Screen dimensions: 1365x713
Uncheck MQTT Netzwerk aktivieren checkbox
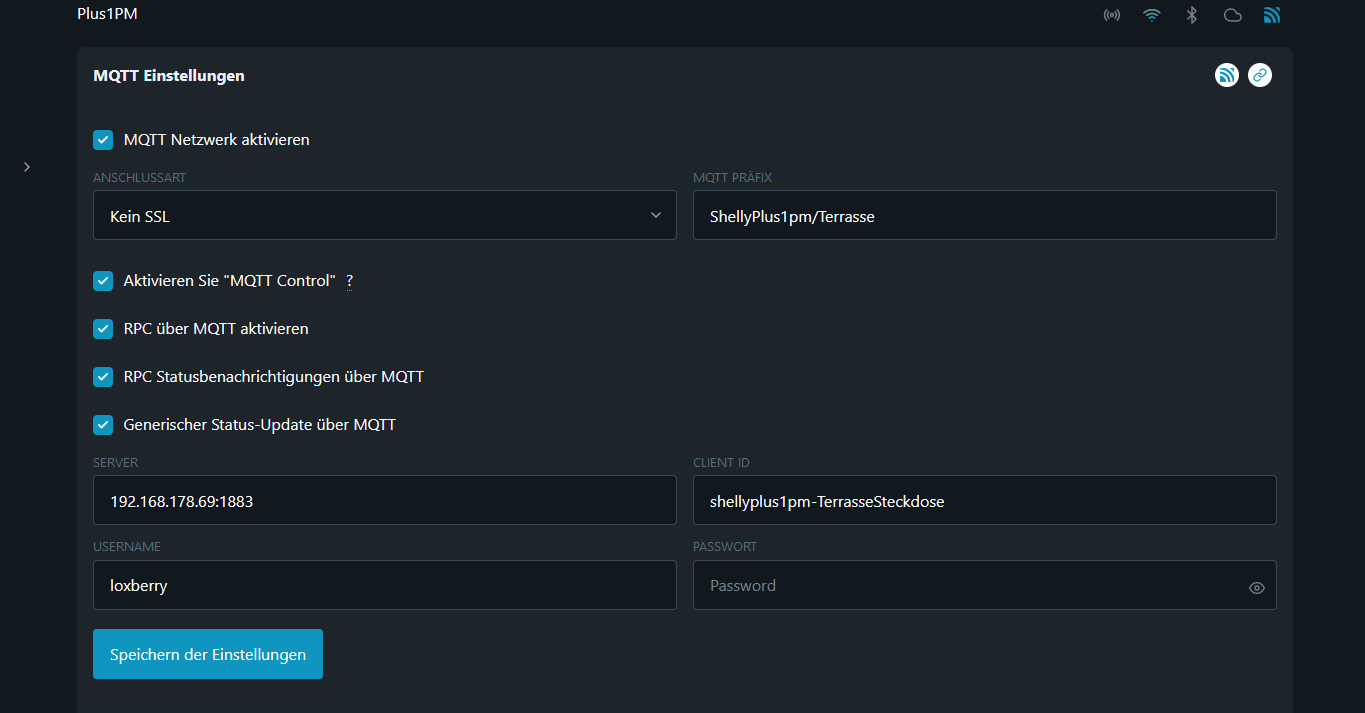tap(103, 140)
